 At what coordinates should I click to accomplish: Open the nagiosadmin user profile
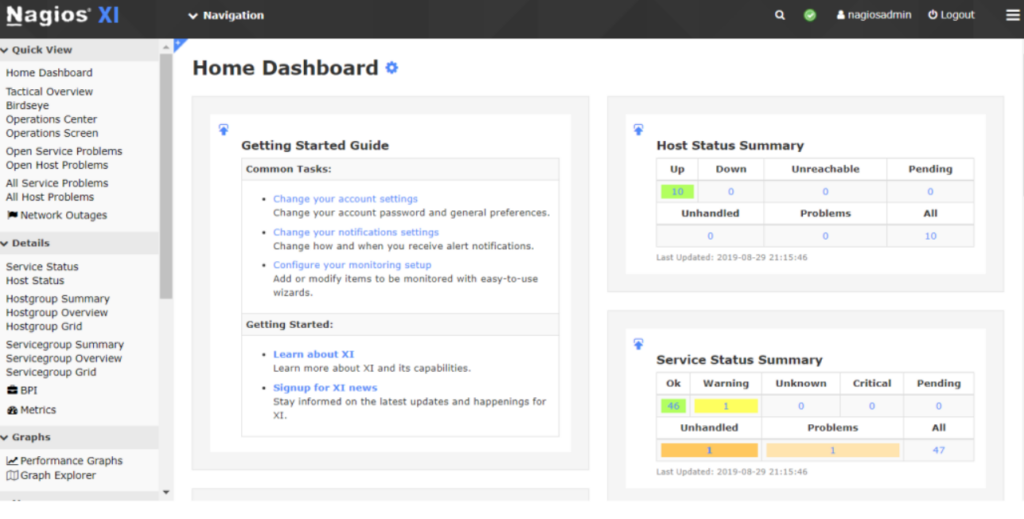tap(874, 15)
